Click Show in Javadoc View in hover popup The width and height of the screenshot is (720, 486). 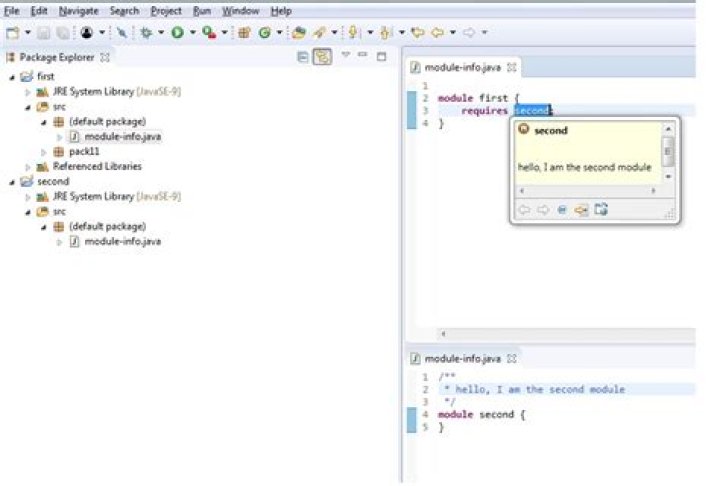tap(562, 210)
